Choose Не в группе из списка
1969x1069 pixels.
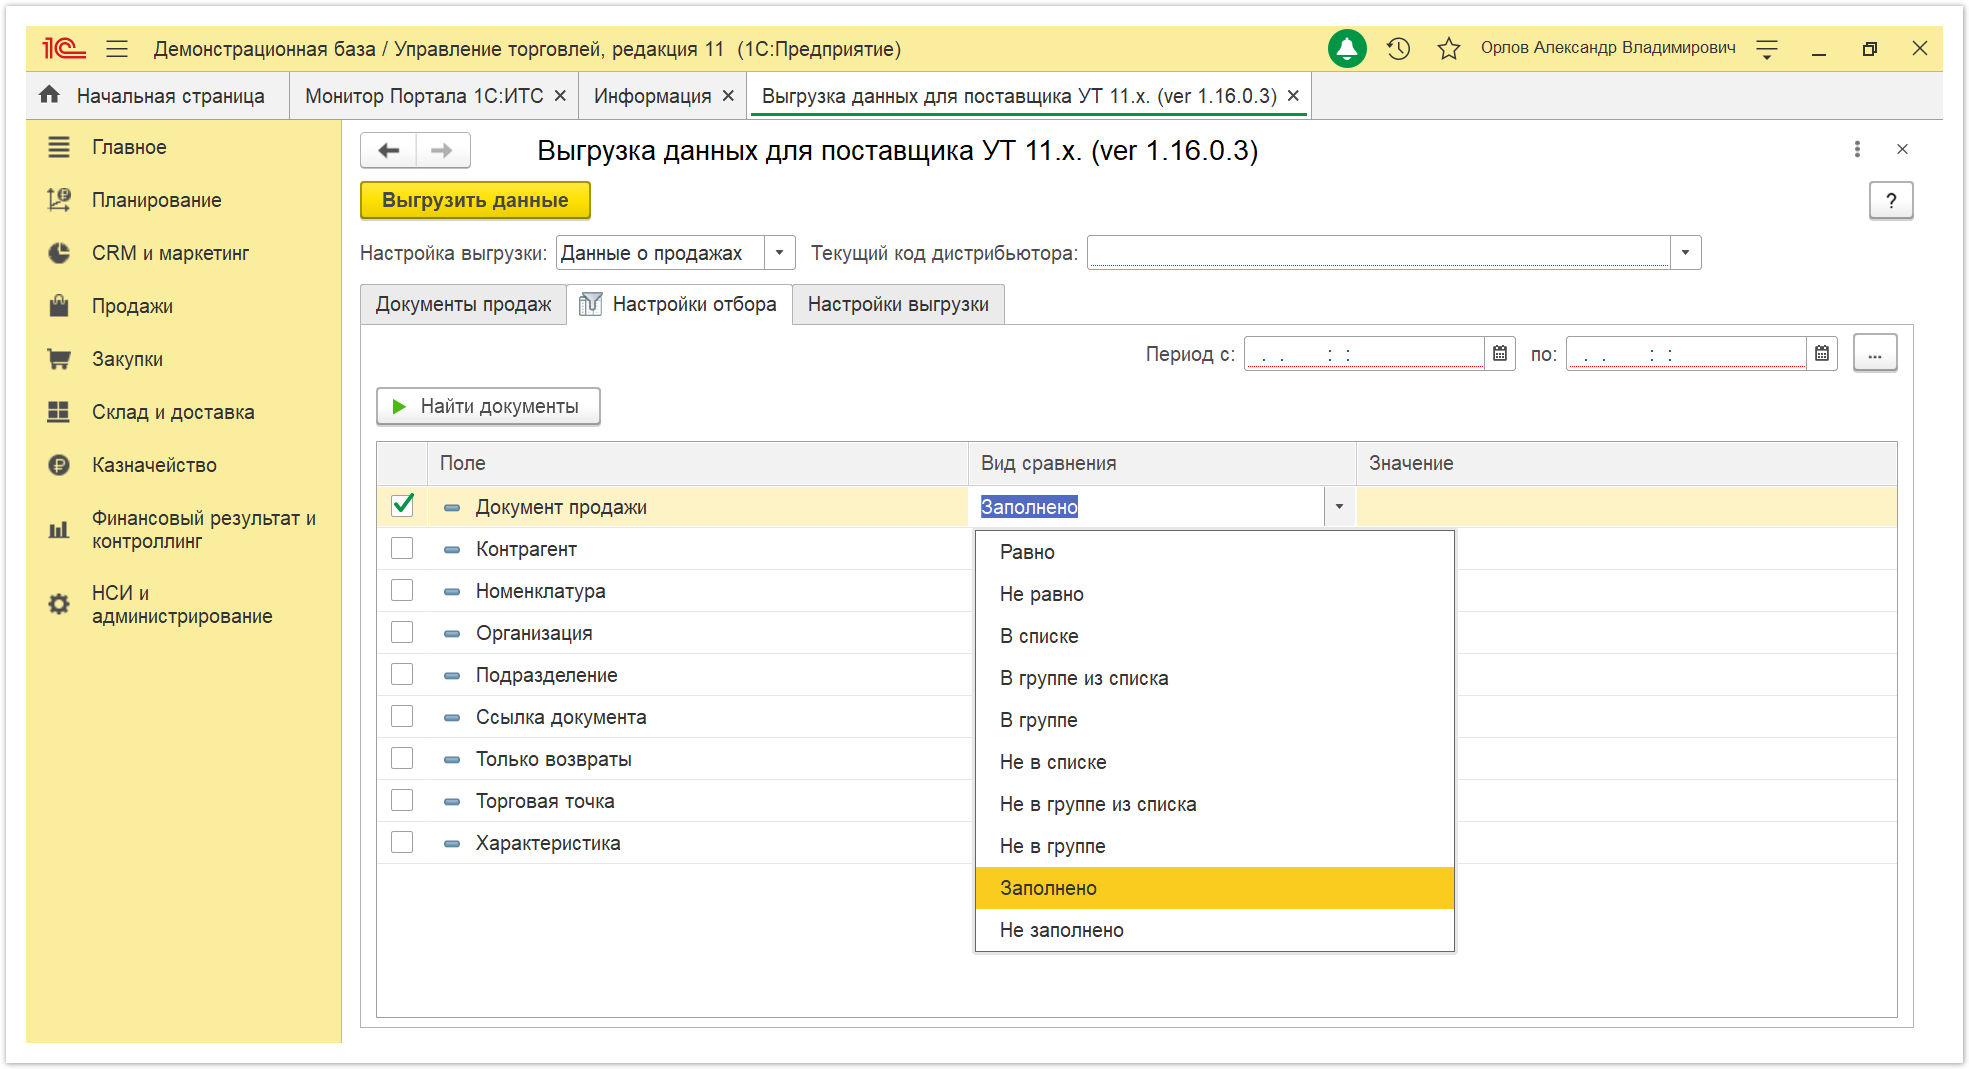click(1214, 804)
